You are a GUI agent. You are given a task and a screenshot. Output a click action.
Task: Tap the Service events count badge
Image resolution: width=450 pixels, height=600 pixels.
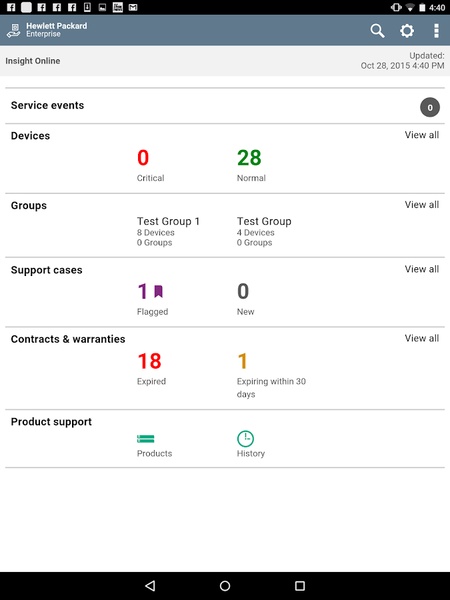click(x=430, y=108)
